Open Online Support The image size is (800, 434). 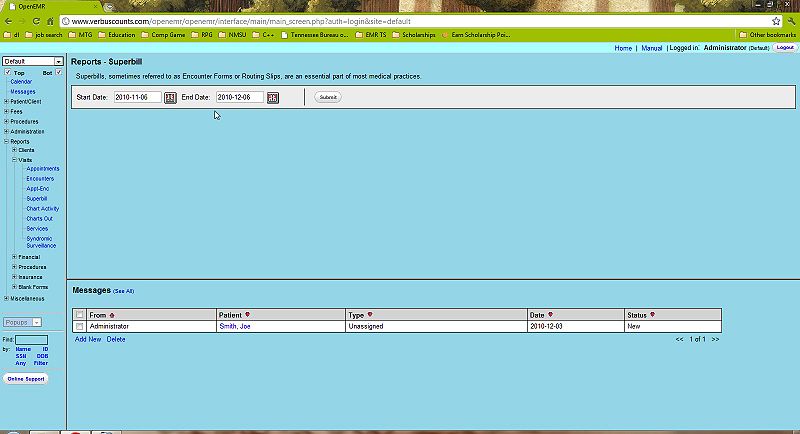(x=26, y=379)
